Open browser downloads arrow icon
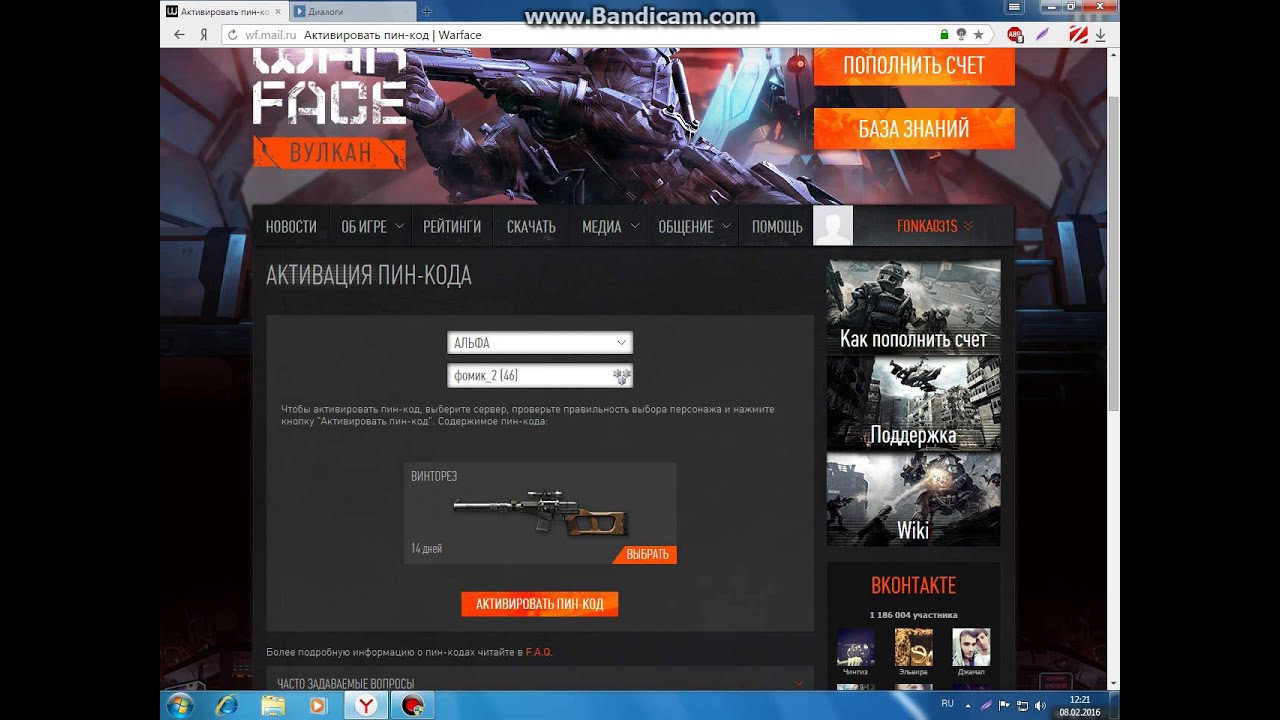 pyautogui.click(x=1100, y=35)
